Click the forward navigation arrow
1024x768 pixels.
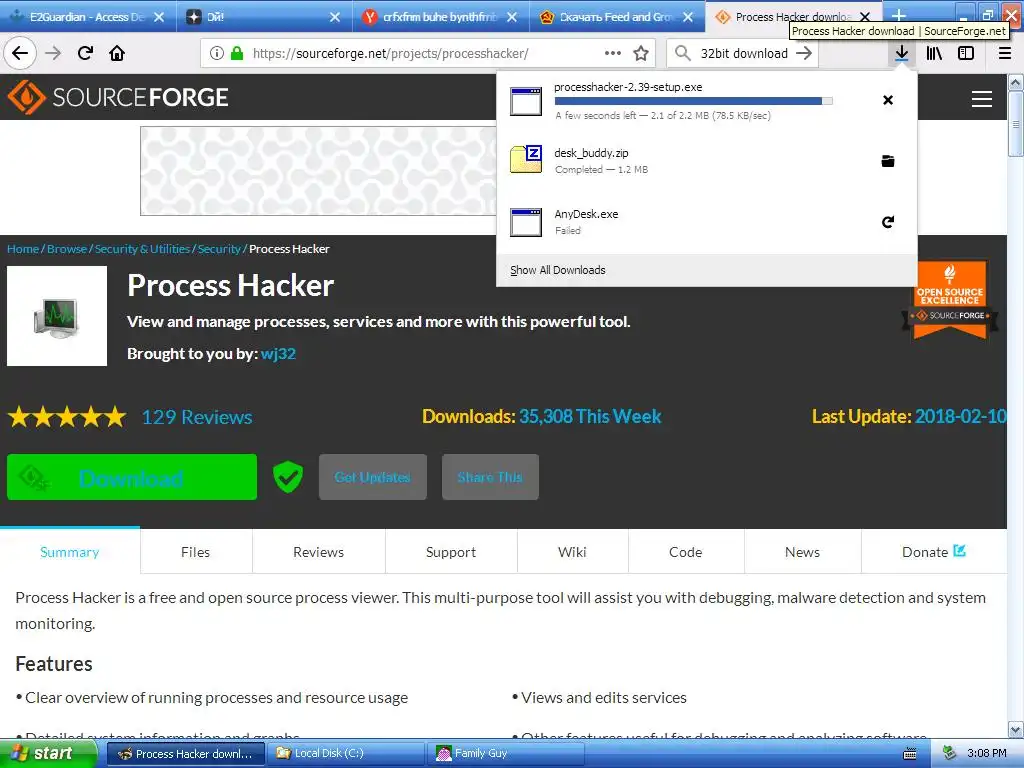[53, 53]
